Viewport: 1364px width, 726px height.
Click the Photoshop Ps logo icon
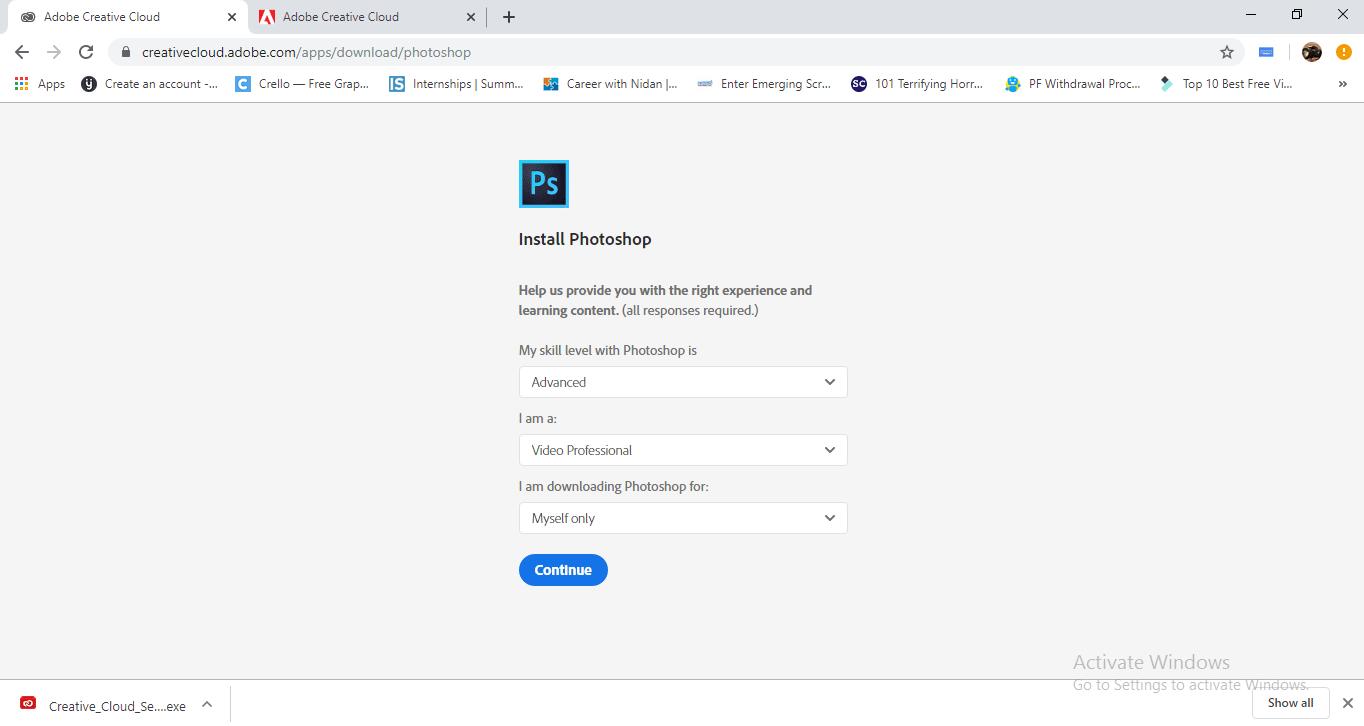click(x=543, y=183)
